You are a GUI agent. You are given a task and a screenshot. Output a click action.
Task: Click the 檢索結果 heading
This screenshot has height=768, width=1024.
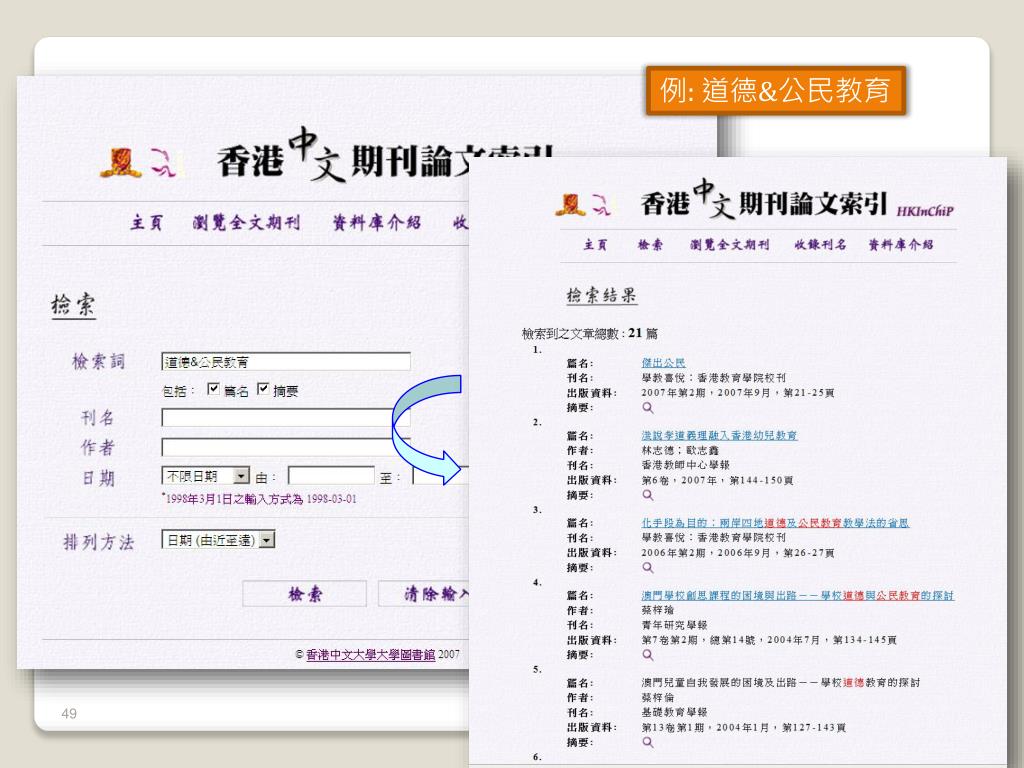(x=601, y=295)
